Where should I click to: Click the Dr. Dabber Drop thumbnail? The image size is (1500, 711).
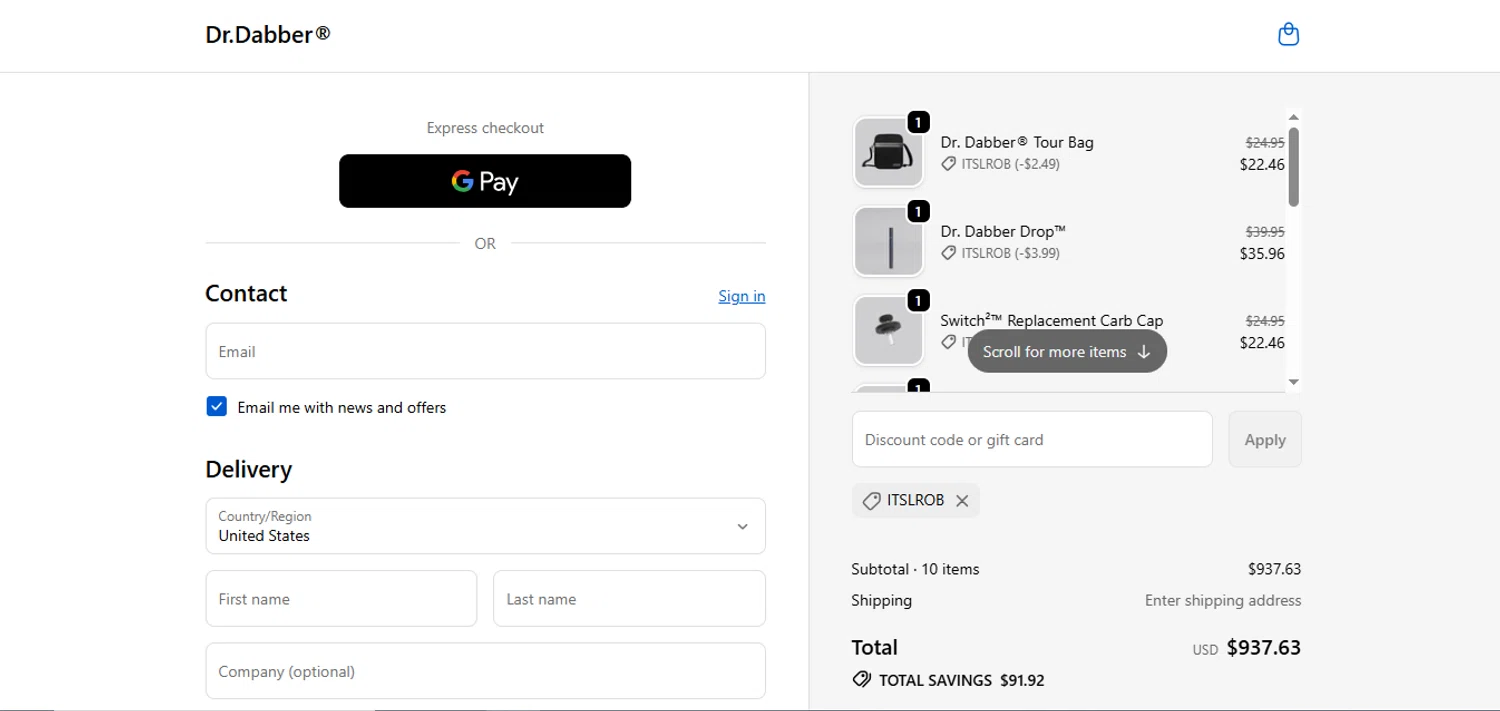tap(888, 241)
